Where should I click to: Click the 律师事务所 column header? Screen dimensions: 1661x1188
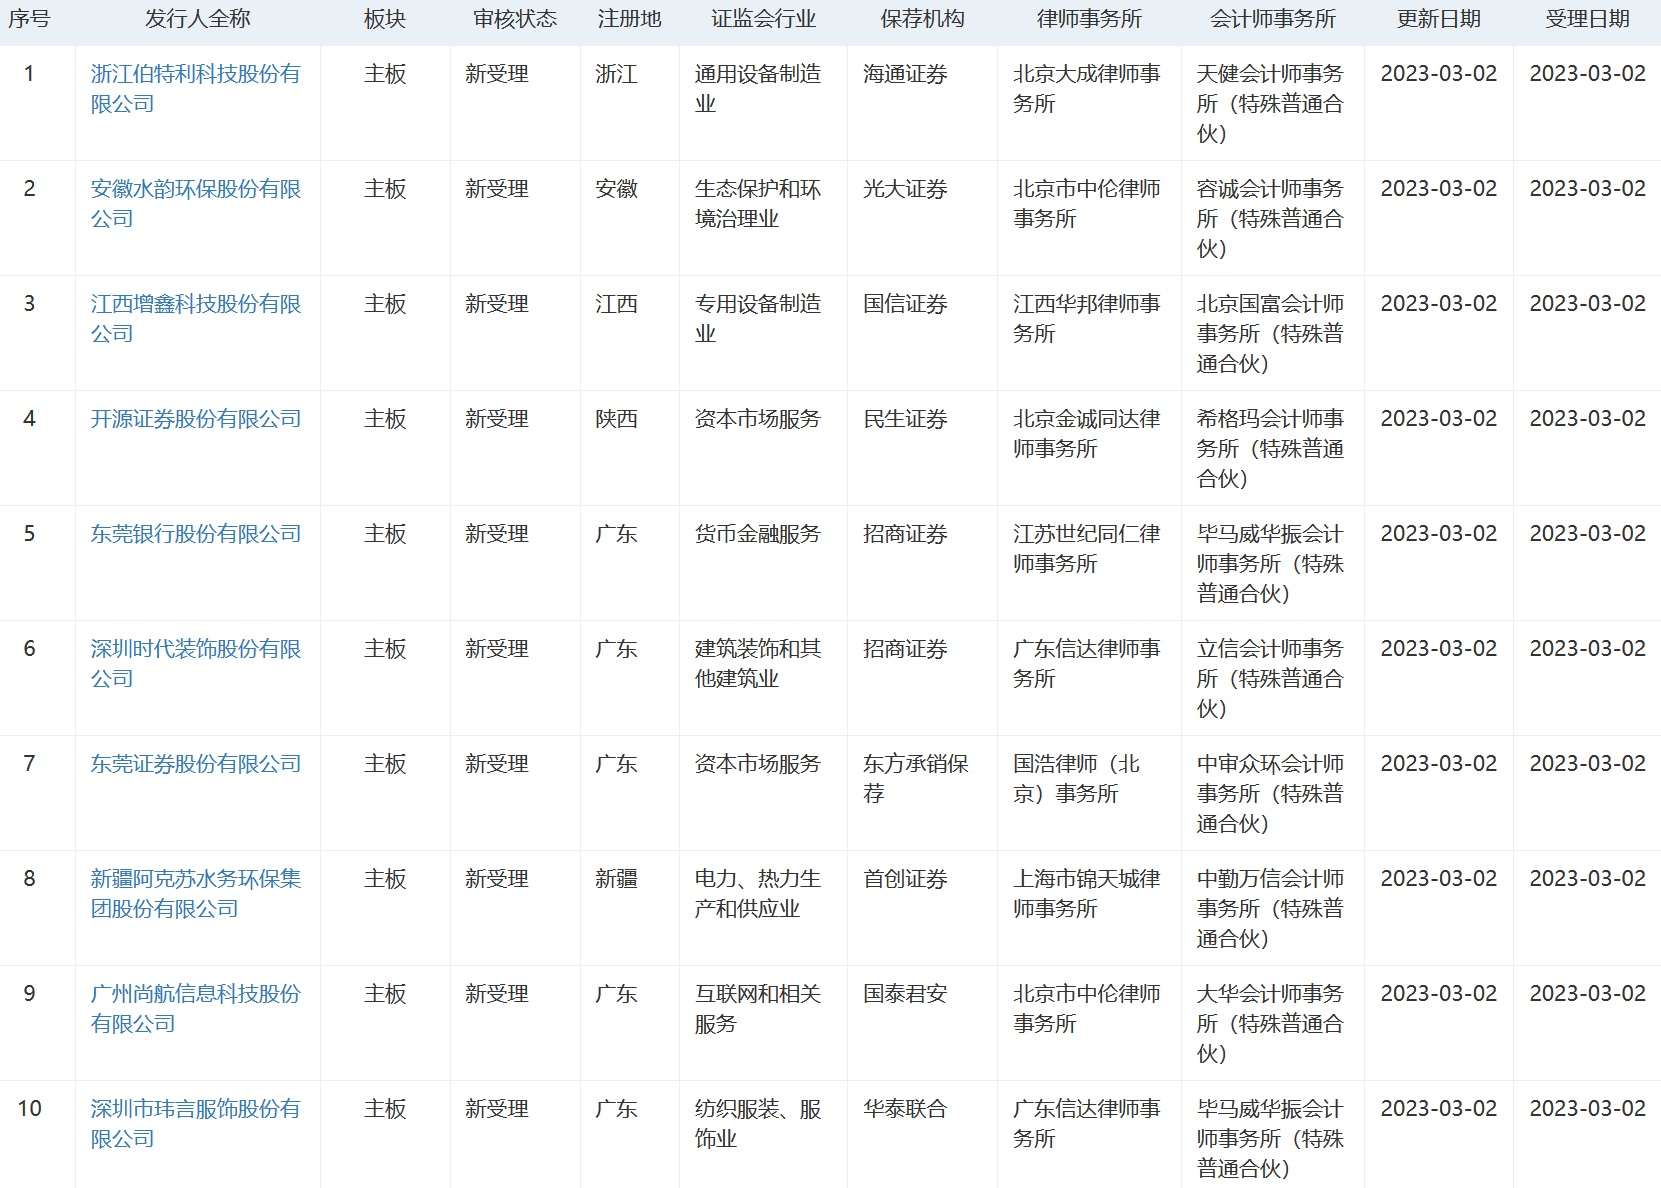(x=1089, y=19)
